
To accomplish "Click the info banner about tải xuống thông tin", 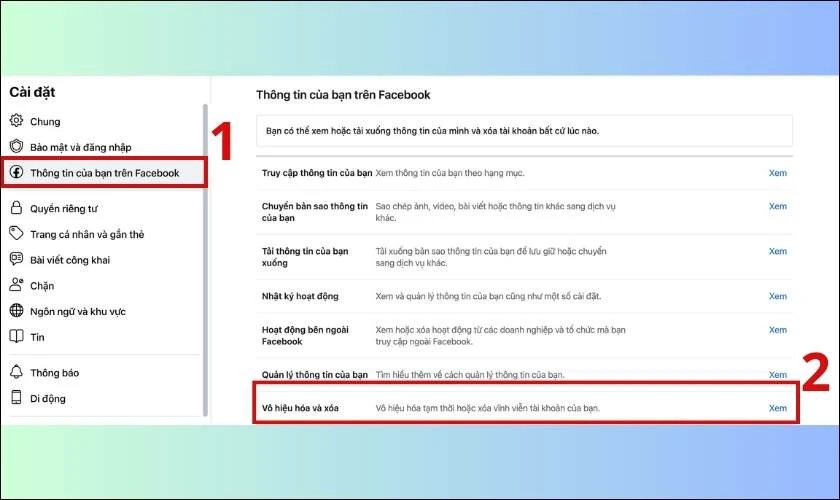I will (524, 131).
